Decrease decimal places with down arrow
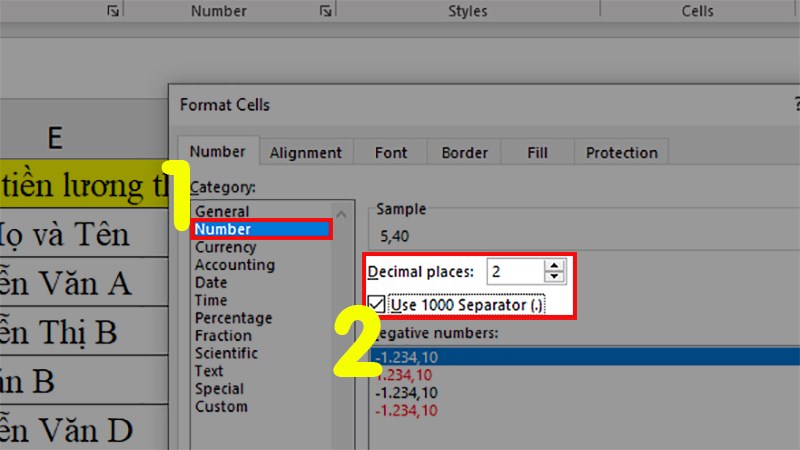 click(x=554, y=277)
